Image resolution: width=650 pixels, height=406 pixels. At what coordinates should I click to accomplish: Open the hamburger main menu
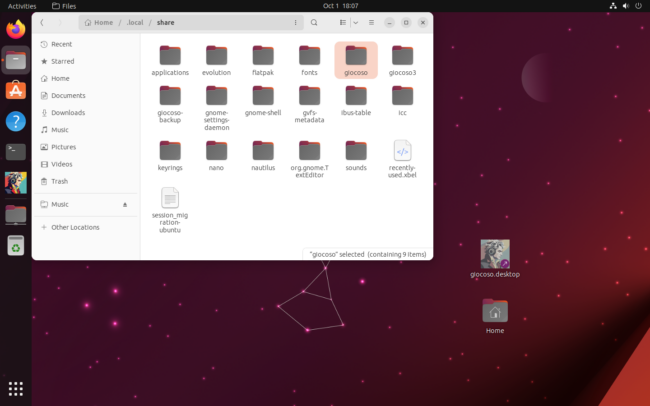pos(371,22)
